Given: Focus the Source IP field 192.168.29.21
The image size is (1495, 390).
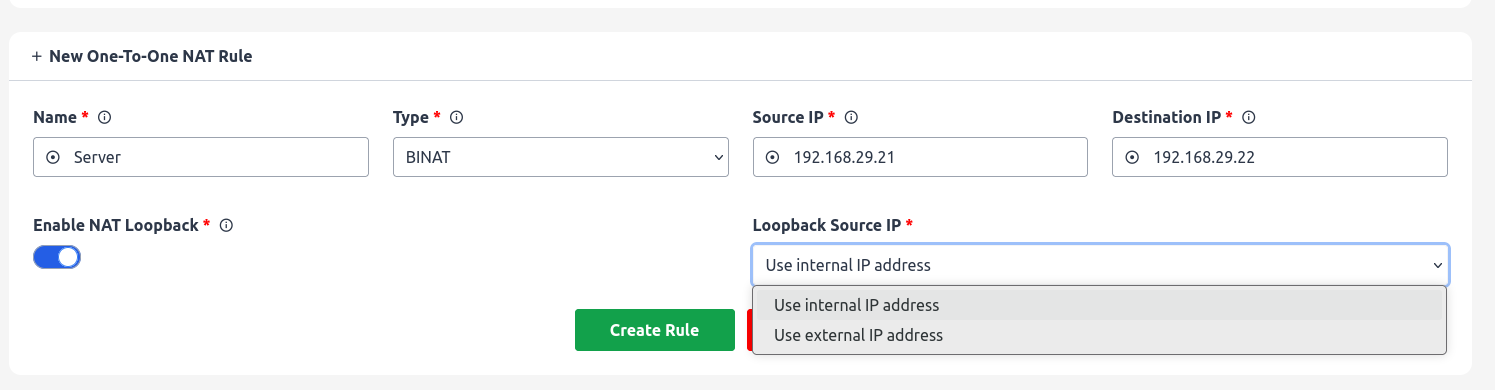Looking at the screenshot, I should coord(920,157).
